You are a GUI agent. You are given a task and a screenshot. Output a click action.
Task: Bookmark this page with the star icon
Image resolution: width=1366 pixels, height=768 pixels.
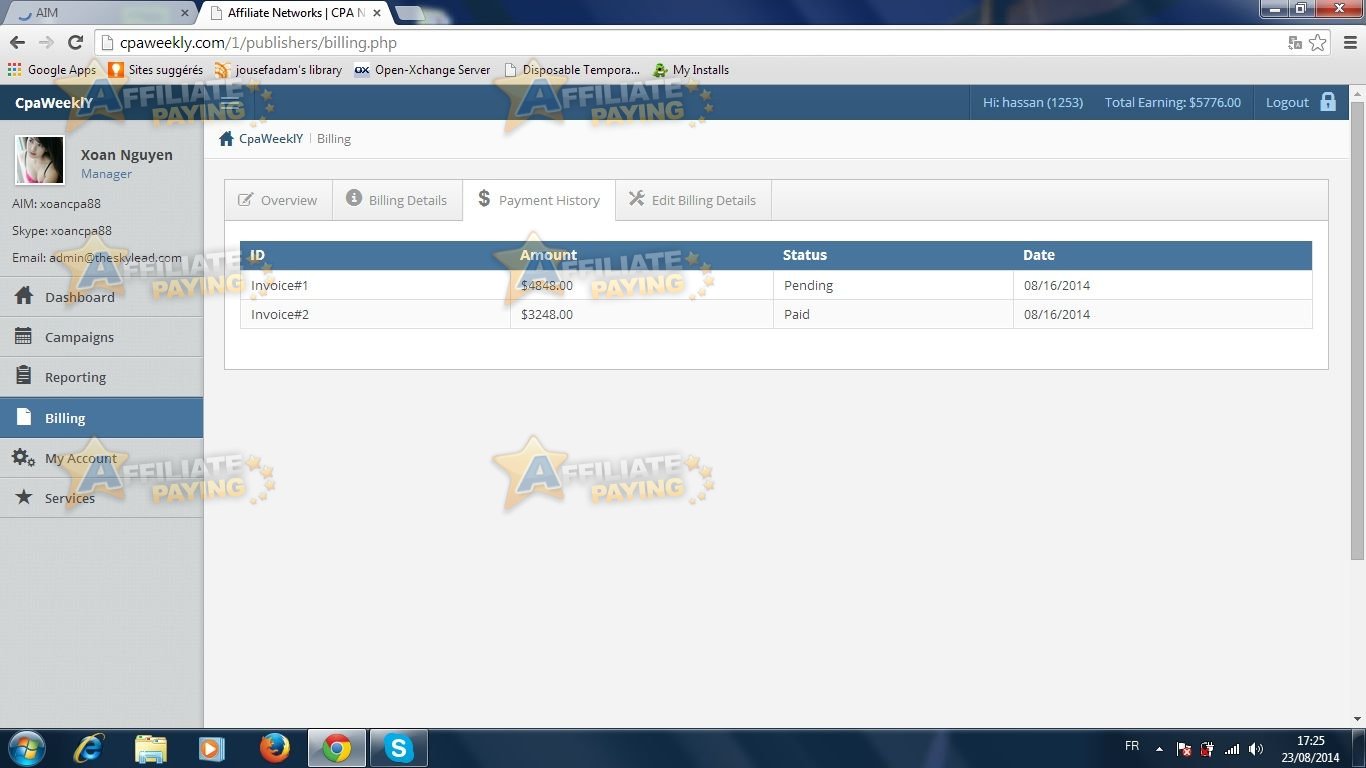point(1318,43)
